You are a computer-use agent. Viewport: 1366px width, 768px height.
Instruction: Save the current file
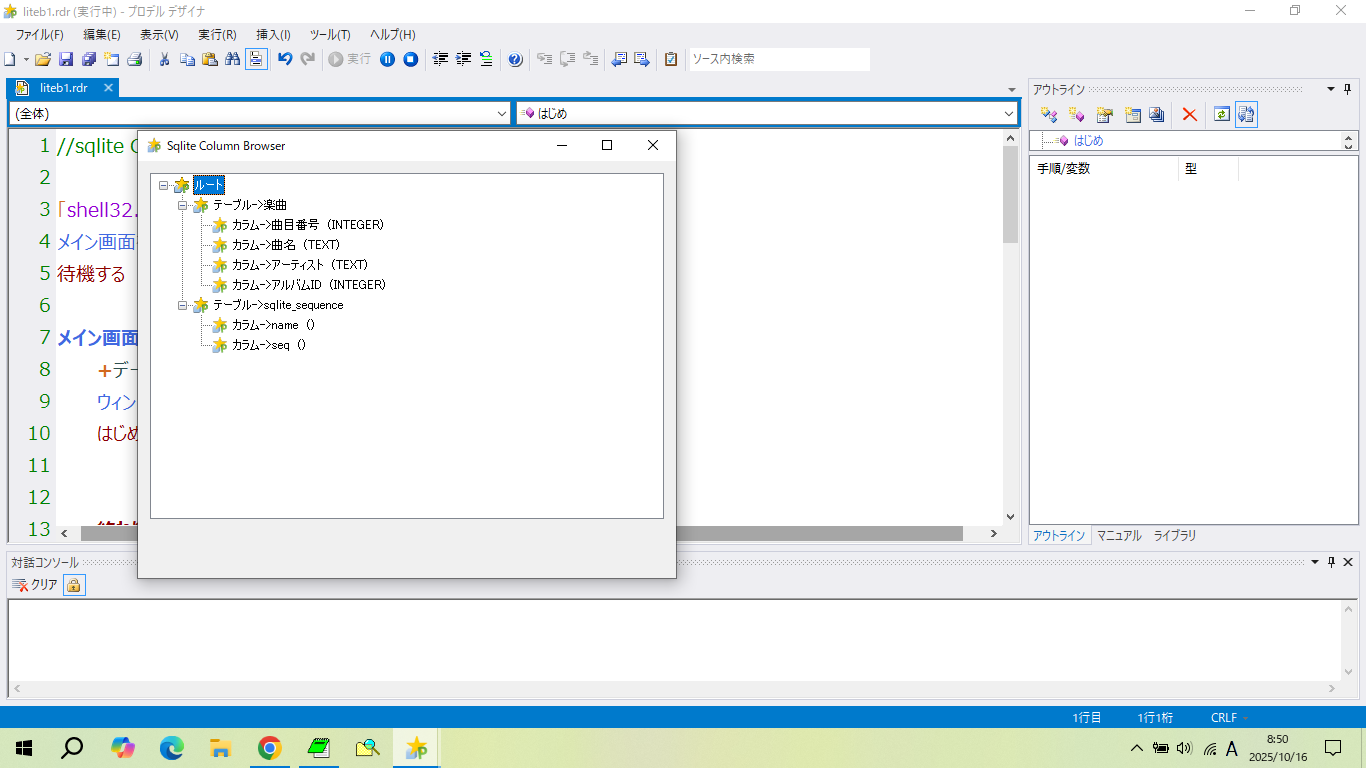tap(66, 59)
